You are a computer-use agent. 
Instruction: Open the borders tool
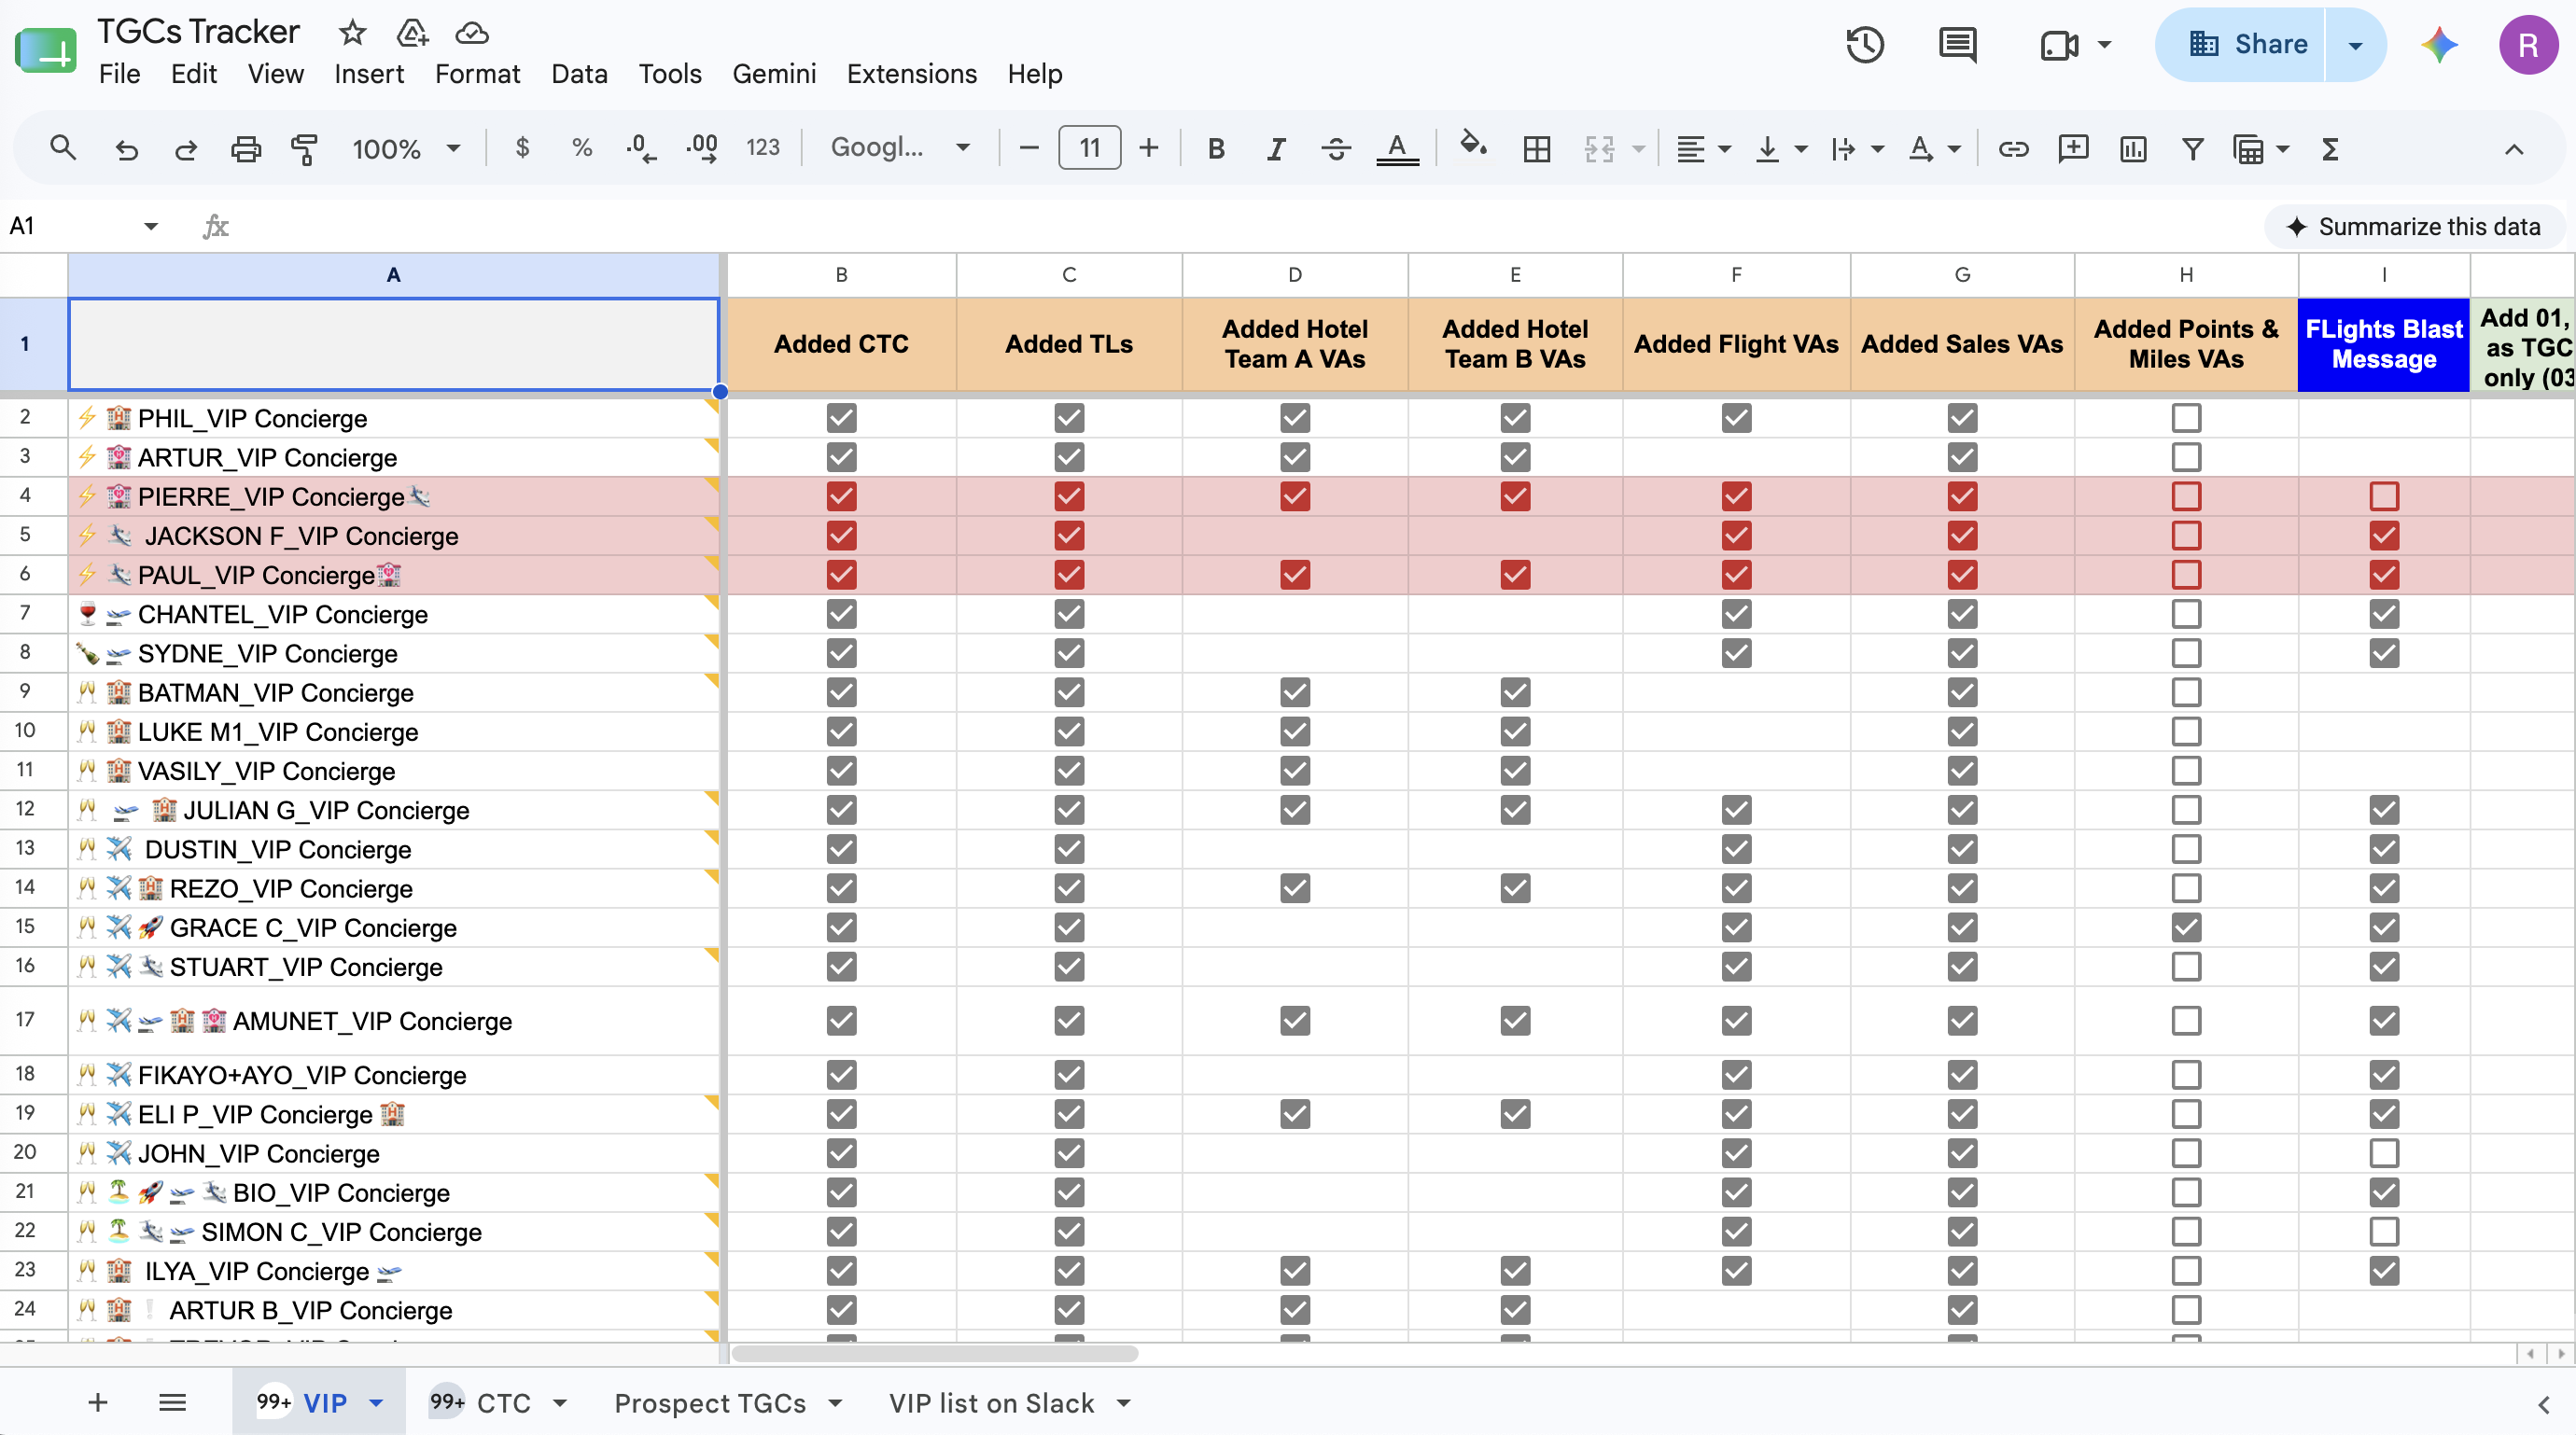point(1537,149)
